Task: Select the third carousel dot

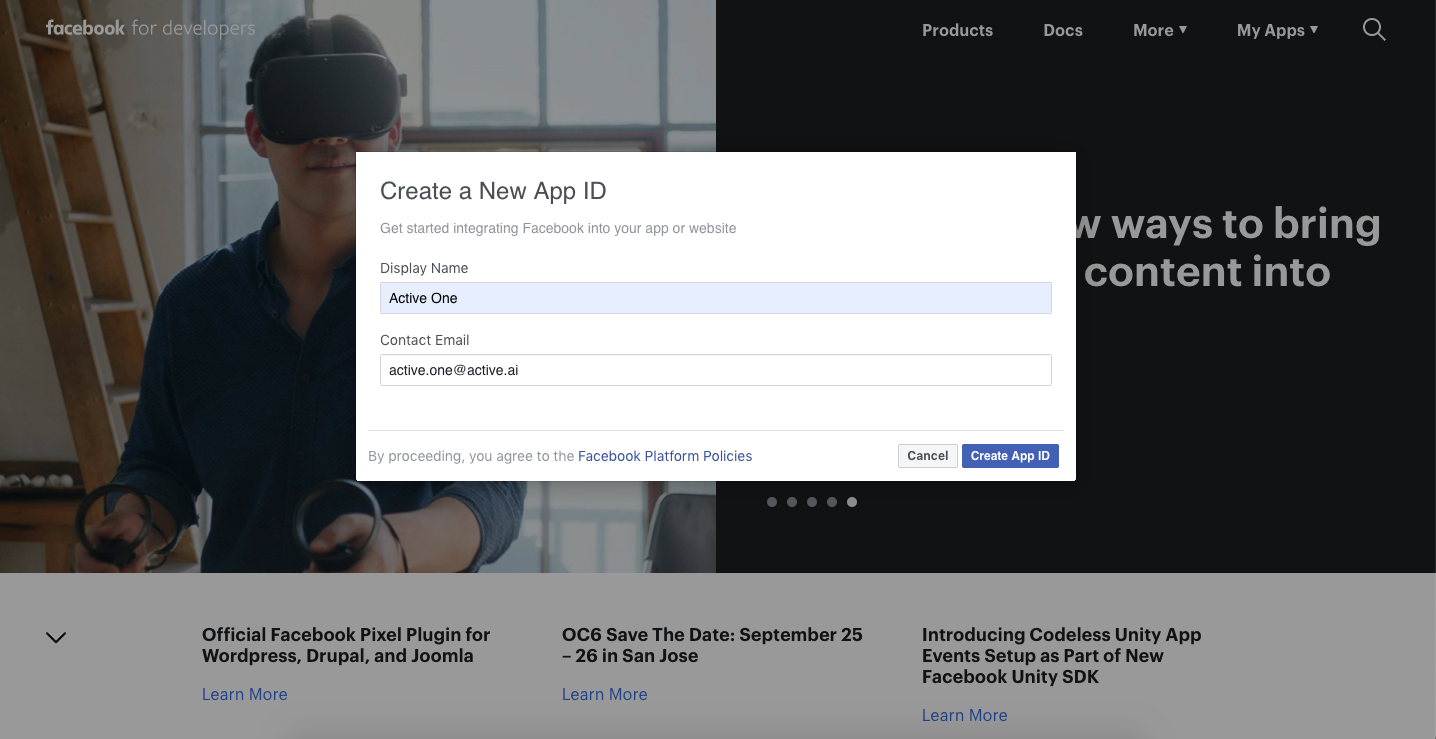Action: (812, 502)
